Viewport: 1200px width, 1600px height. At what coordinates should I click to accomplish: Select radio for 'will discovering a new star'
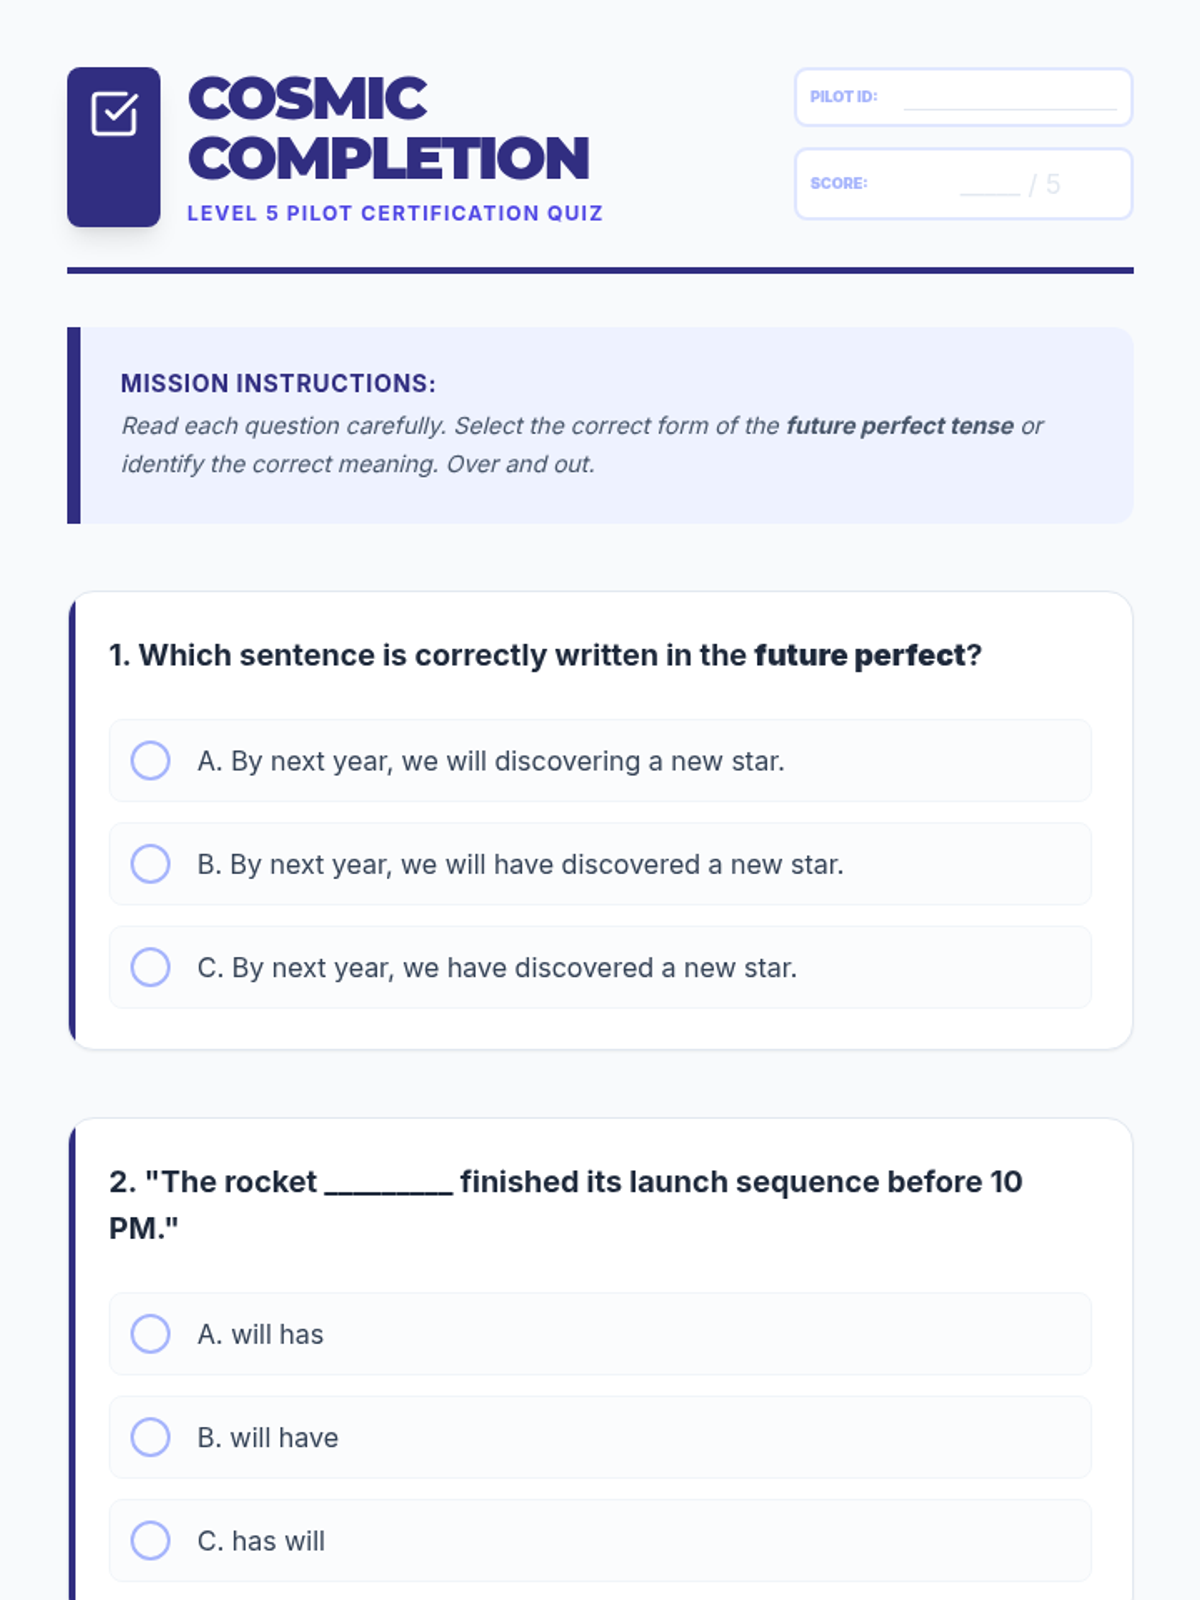pyautogui.click(x=150, y=760)
